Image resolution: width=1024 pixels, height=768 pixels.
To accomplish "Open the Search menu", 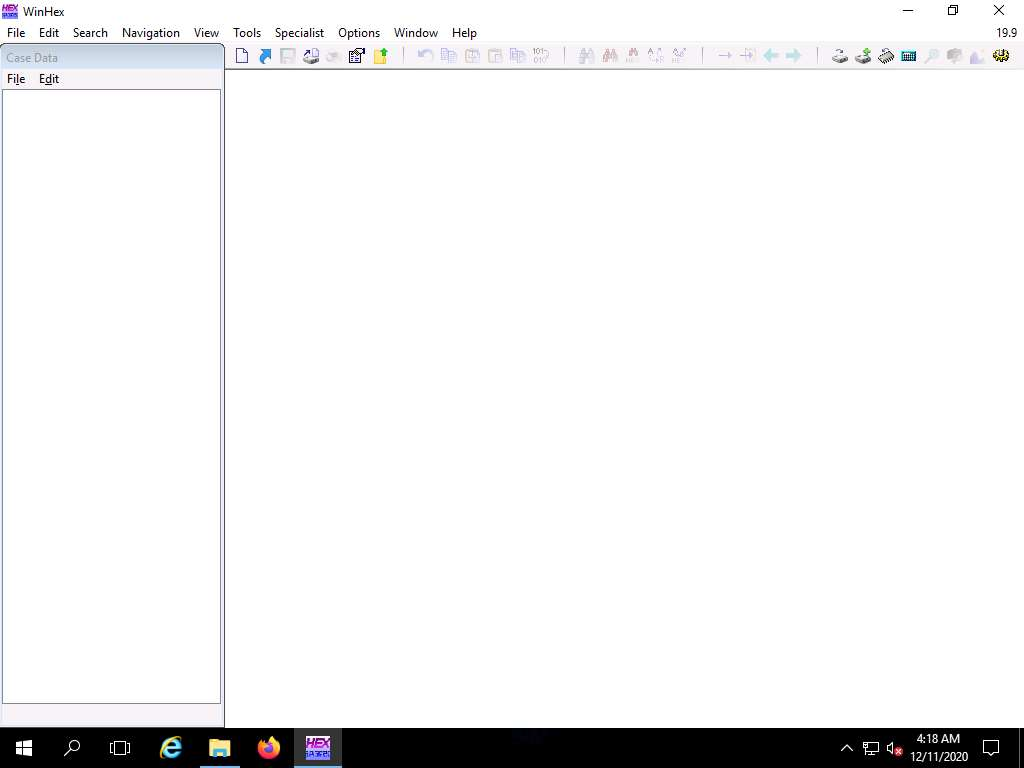I will [90, 33].
